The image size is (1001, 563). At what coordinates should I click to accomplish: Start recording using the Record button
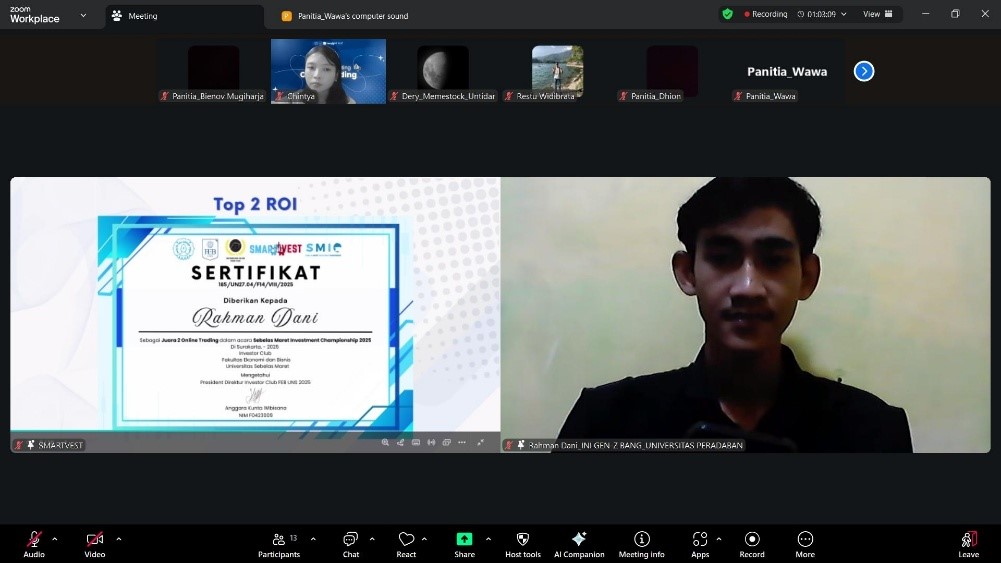[x=752, y=541]
